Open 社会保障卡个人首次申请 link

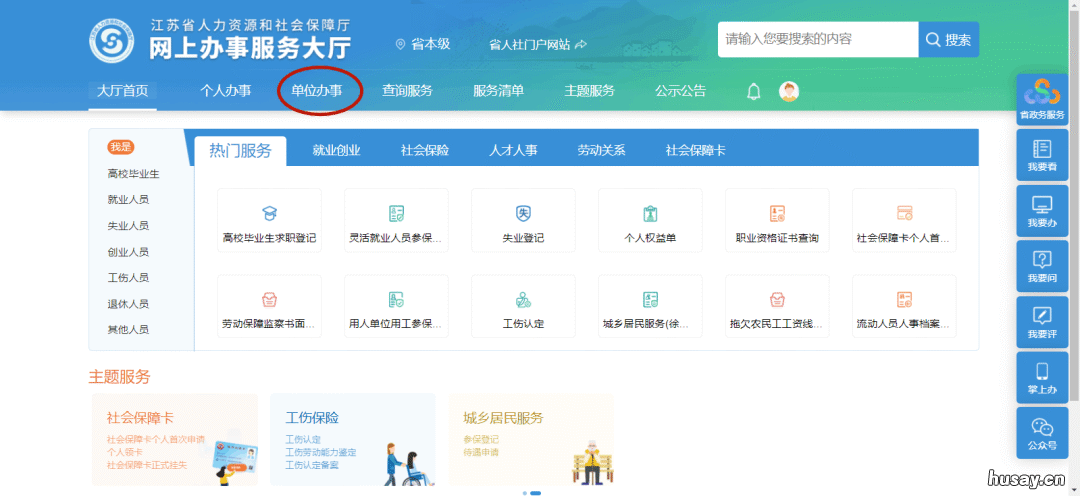point(156,440)
